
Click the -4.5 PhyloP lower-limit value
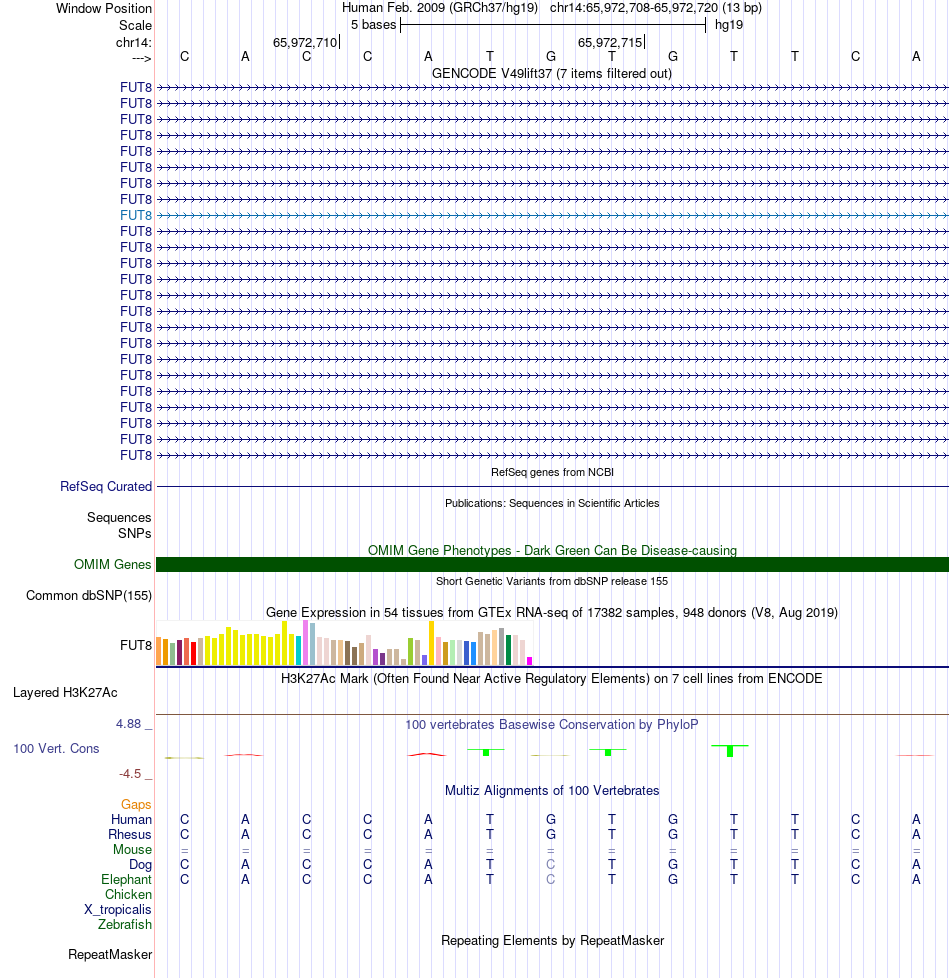130,774
